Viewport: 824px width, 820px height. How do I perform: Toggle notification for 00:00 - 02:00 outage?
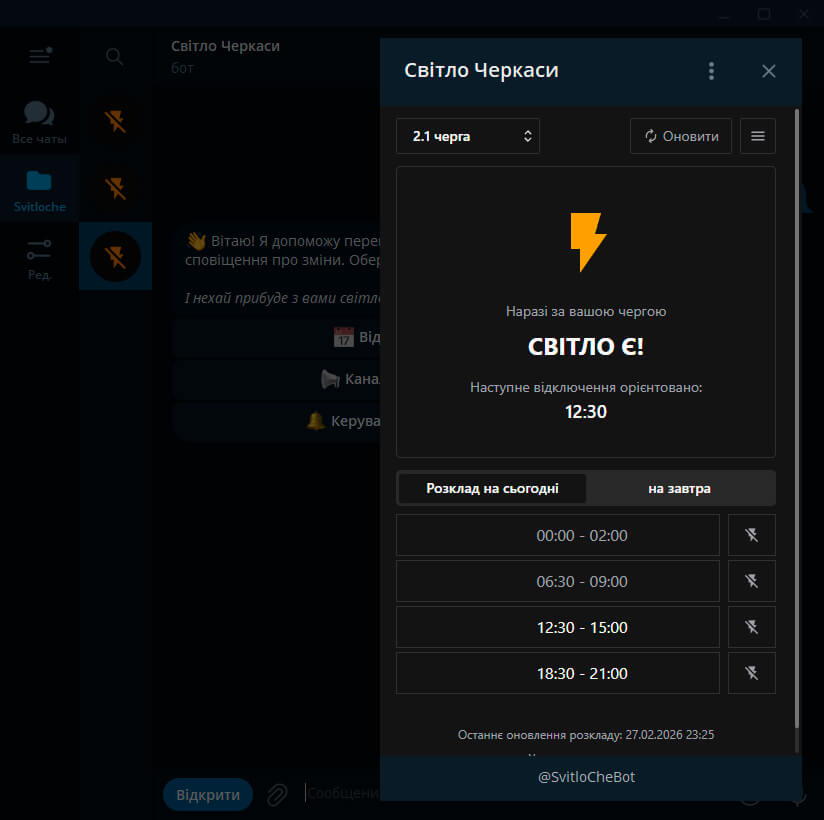751,535
